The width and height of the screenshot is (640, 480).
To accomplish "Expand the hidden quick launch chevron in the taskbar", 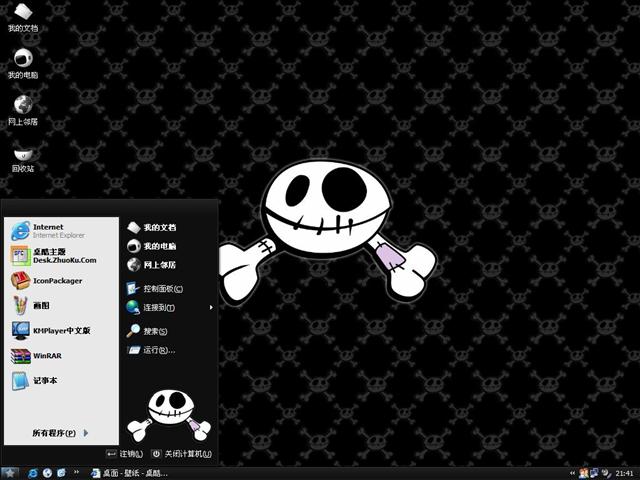I will point(77,472).
